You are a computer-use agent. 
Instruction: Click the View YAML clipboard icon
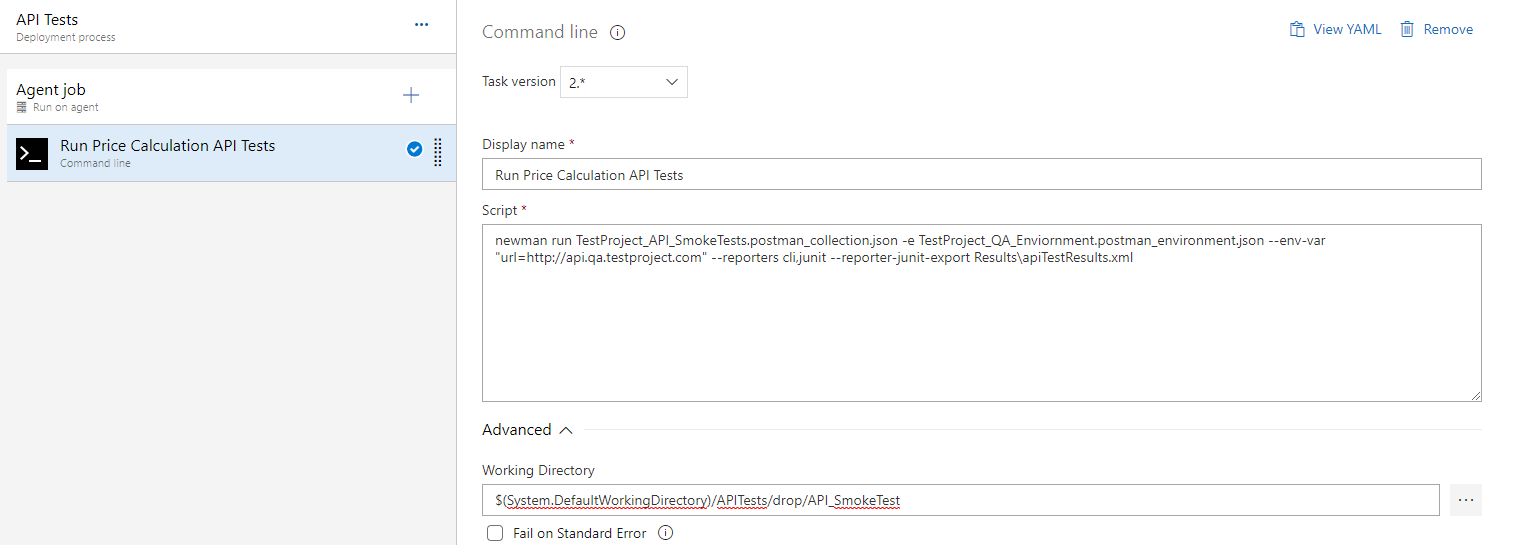click(x=1297, y=29)
